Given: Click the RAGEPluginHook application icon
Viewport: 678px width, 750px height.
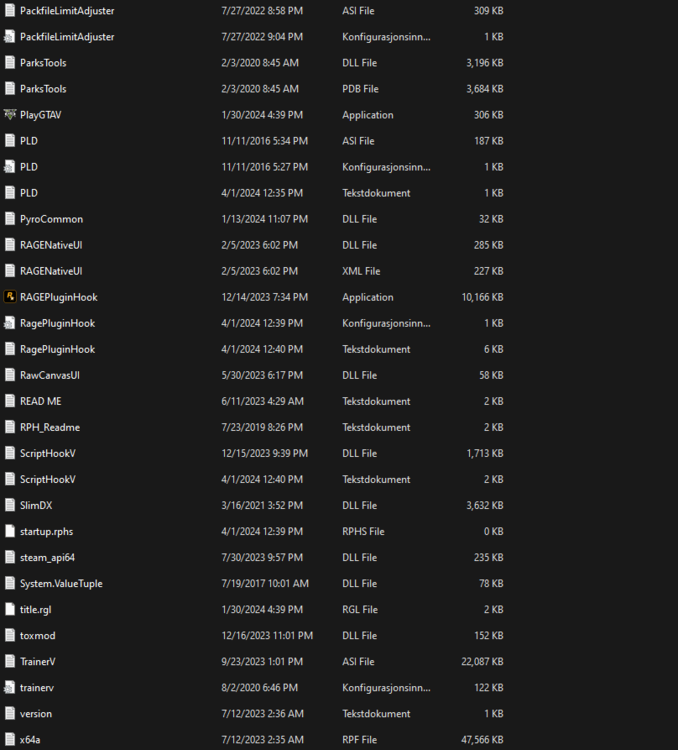Looking at the screenshot, I should coord(10,297).
